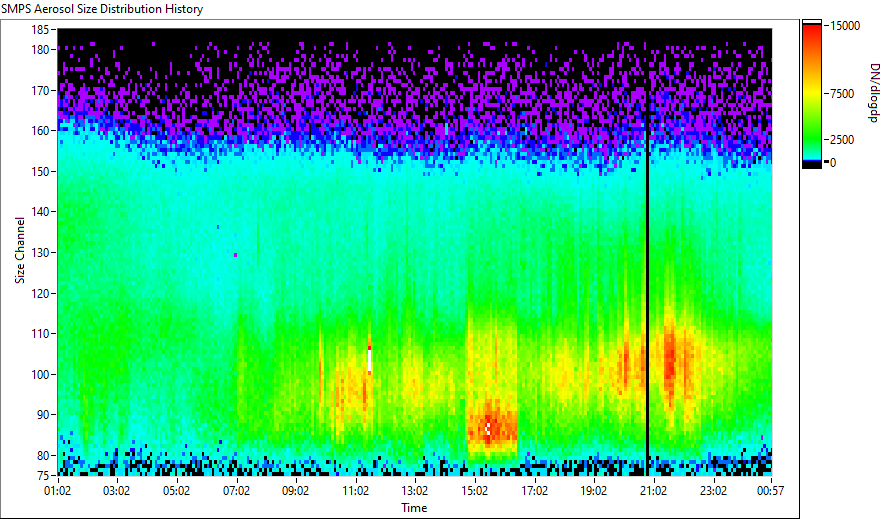Click the 150 size channel axis value
The image size is (884, 519).
click(x=41, y=171)
